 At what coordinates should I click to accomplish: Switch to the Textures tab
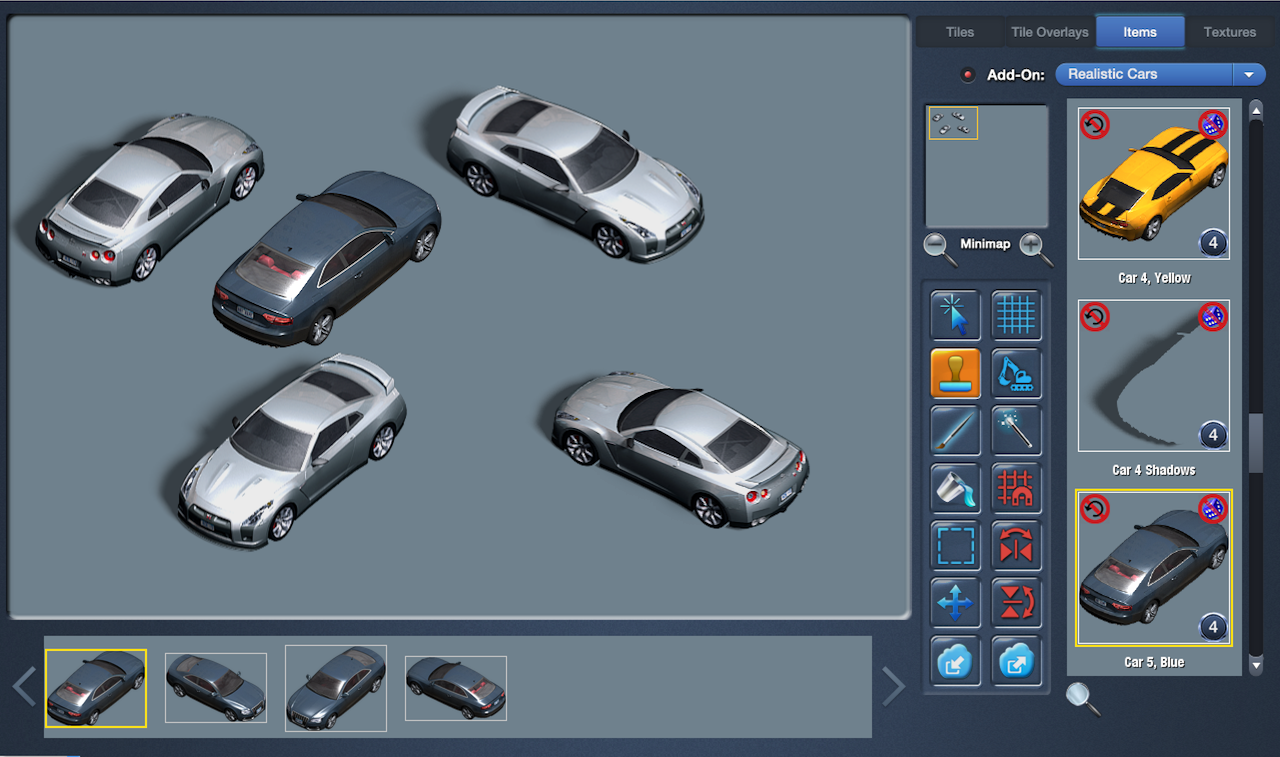click(x=1230, y=32)
